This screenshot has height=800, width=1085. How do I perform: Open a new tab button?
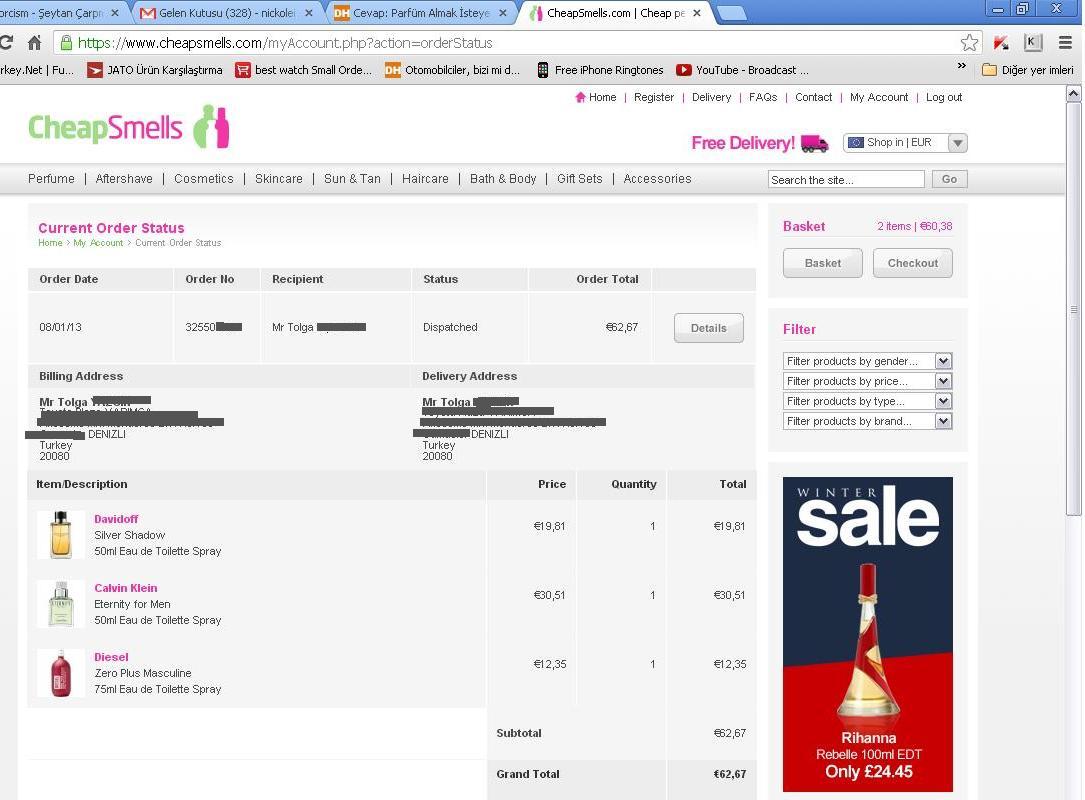coord(732,13)
